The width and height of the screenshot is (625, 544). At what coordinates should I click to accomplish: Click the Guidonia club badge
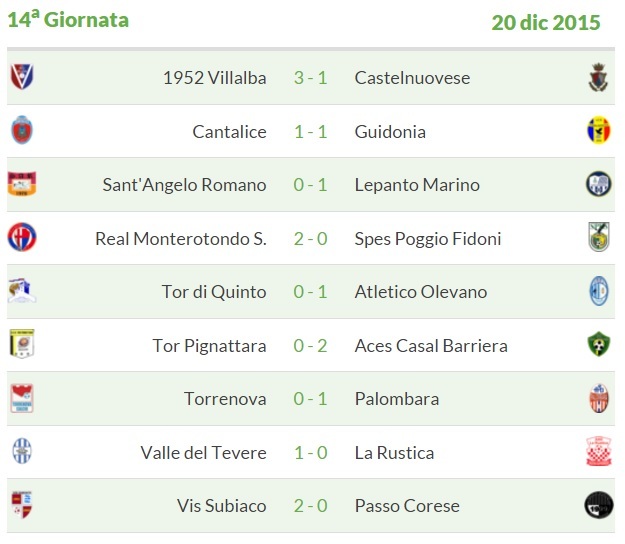[598, 131]
